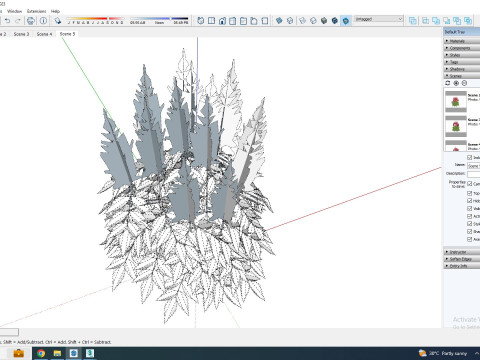The width and height of the screenshot is (480, 360).
Task: Select the Shaded face style icon
Action: tap(324, 21)
